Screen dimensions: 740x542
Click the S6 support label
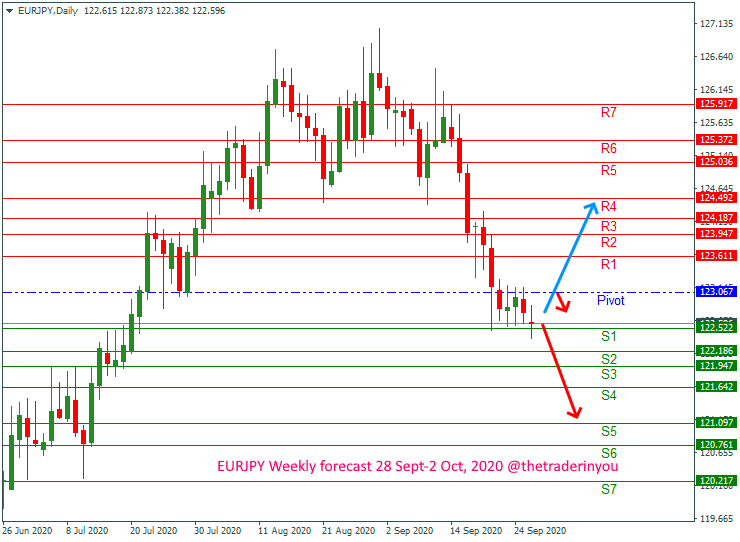point(608,454)
